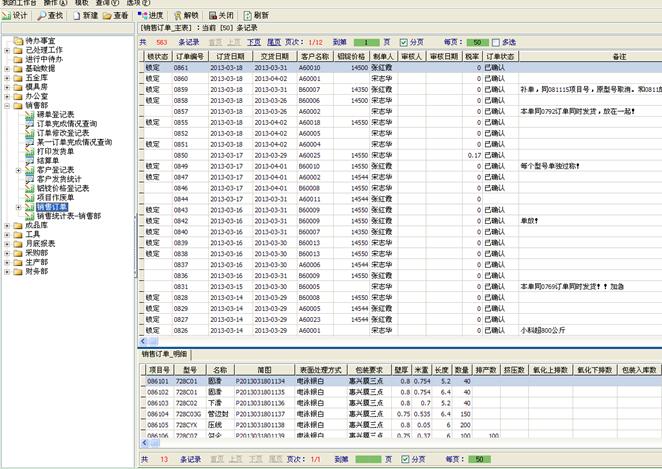Enable the 多选 multi-select checkbox
The image size is (662, 469).
coord(498,42)
